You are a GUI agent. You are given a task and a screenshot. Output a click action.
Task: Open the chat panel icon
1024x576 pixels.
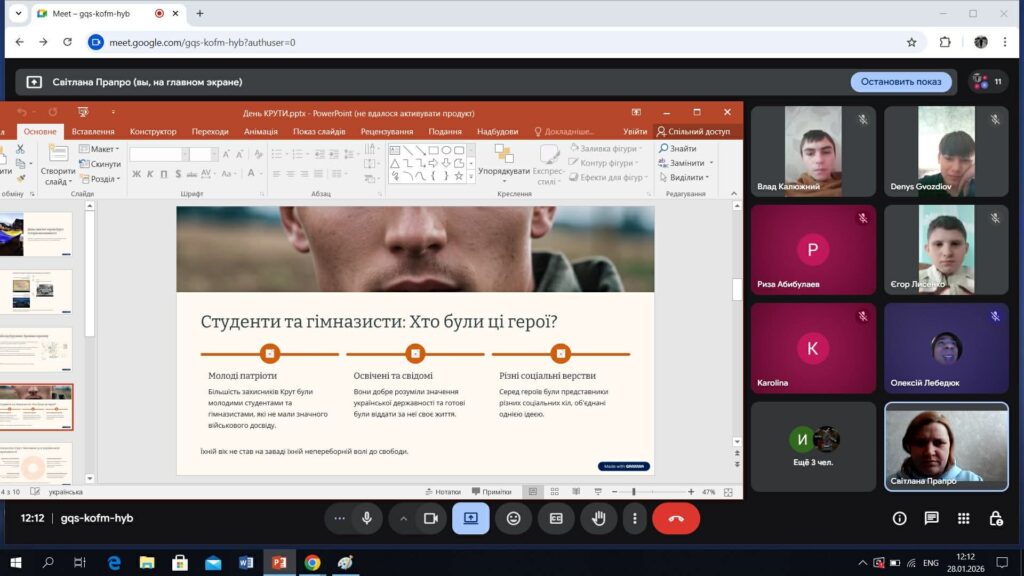931,518
